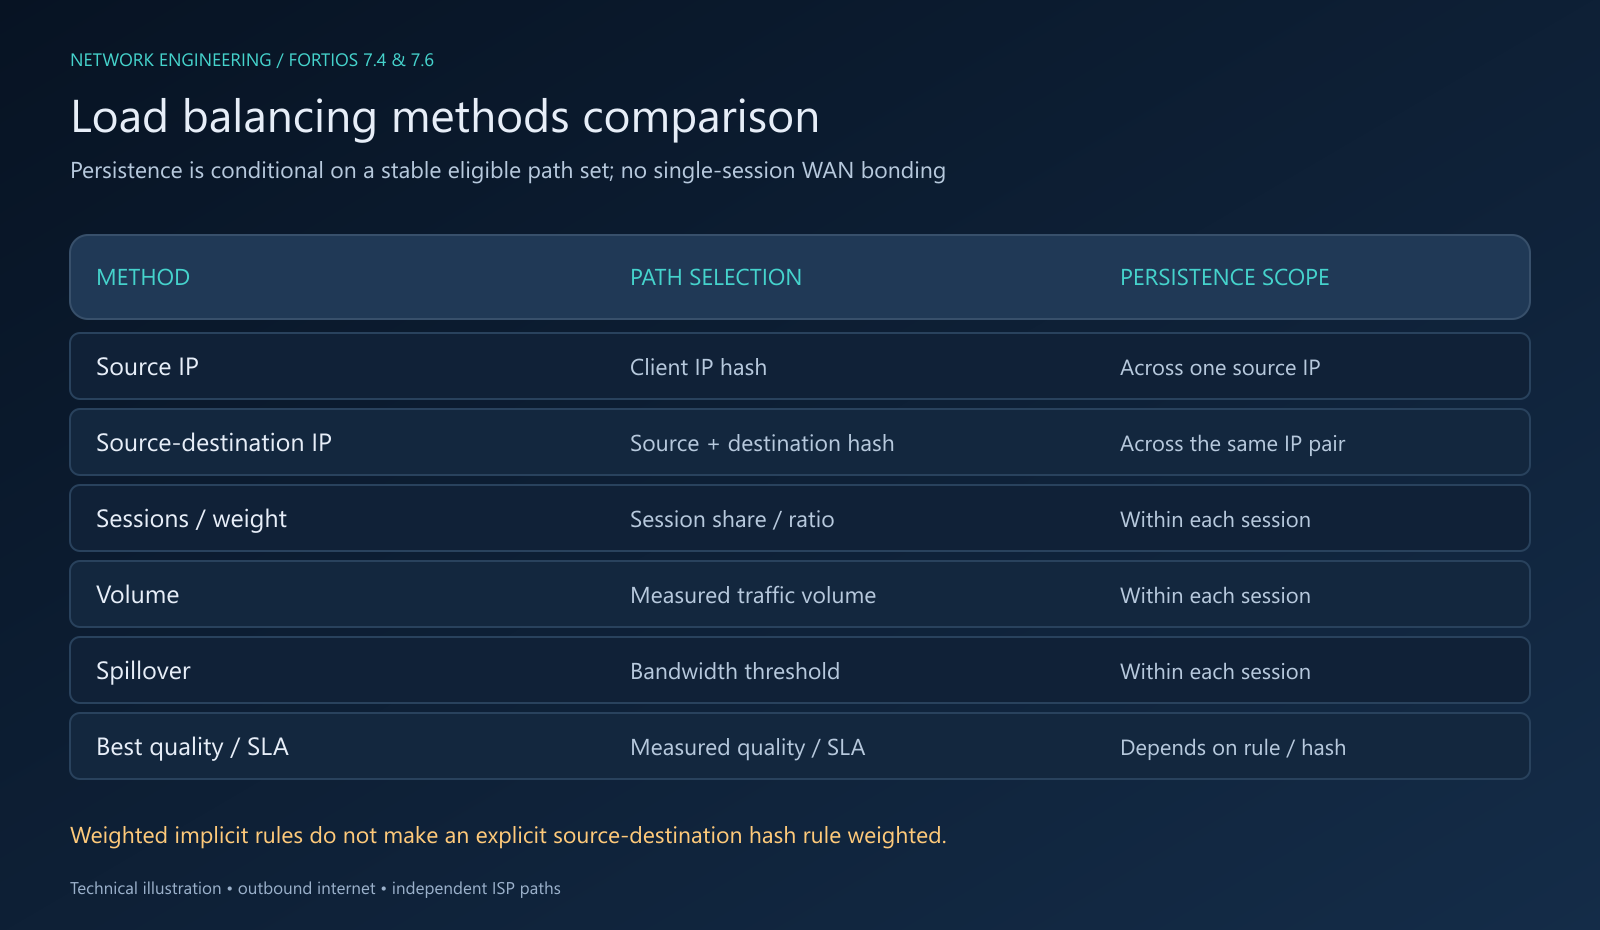Screen dimensions: 1600x930
Task: Click 'Within each session' in Sessions / weight row
Action: pos(1215,519)
